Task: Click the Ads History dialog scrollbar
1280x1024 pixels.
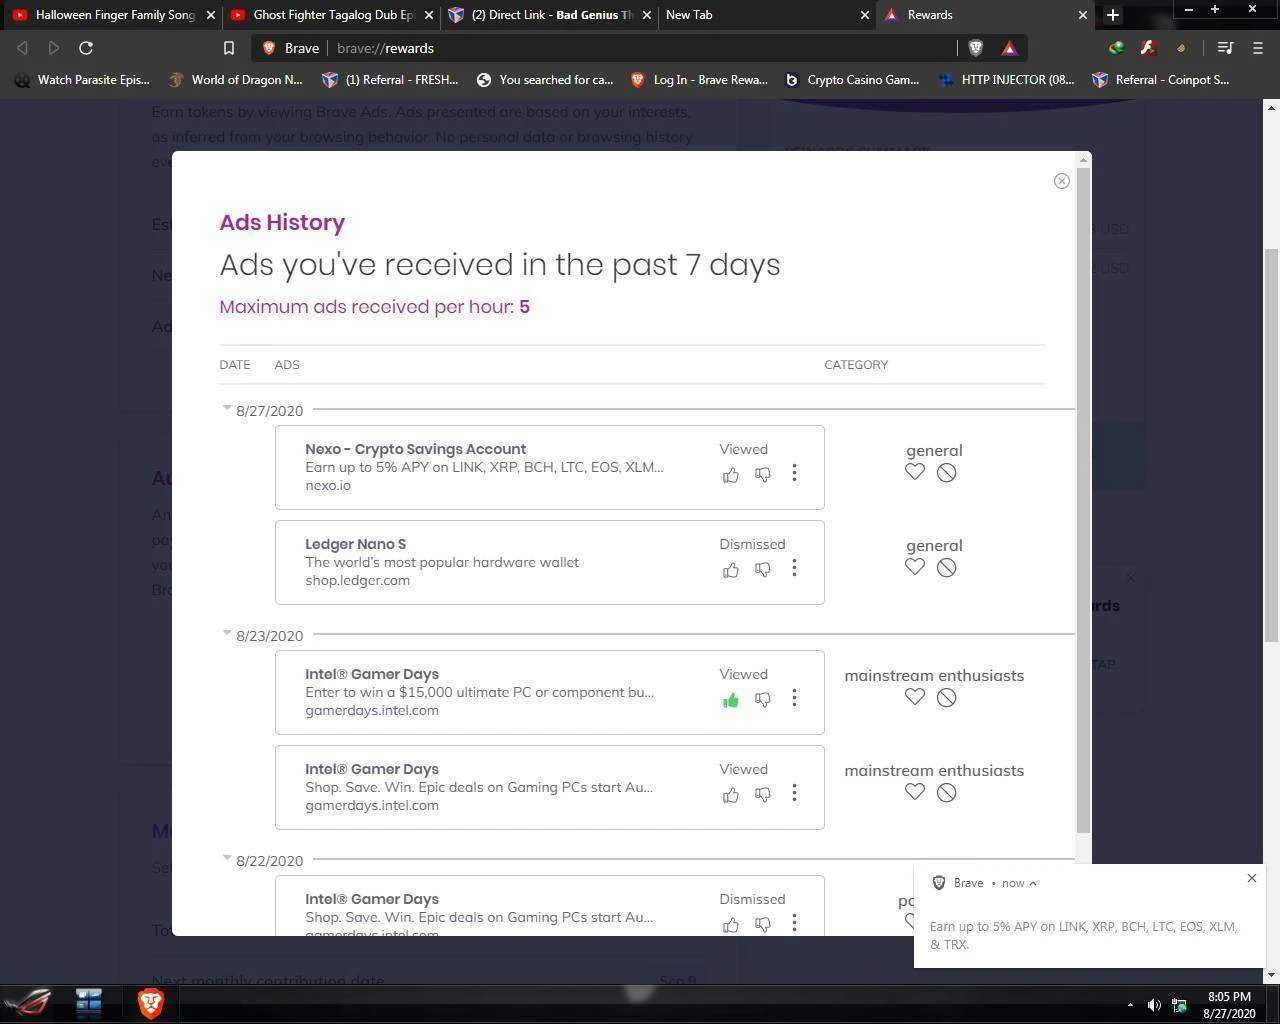Action: pyautogui.click(x=1083, y=500)
